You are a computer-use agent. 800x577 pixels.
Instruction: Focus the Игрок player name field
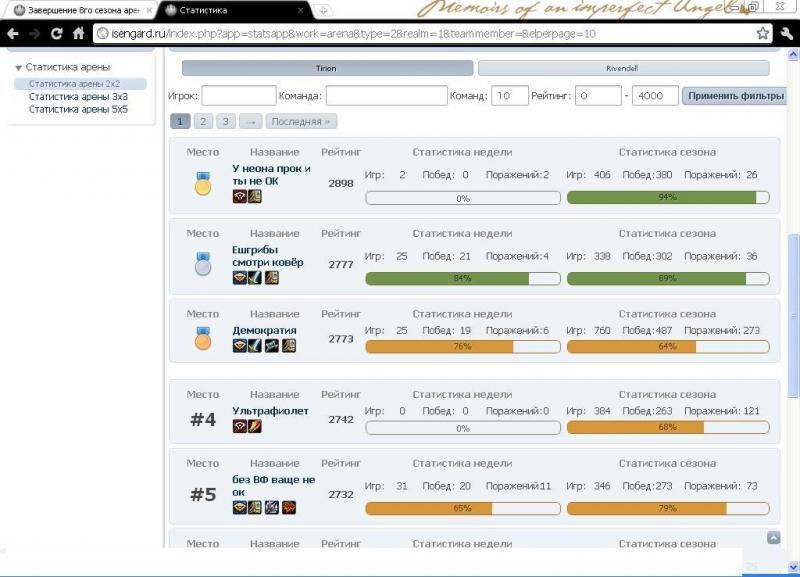[x=239, y=95]
